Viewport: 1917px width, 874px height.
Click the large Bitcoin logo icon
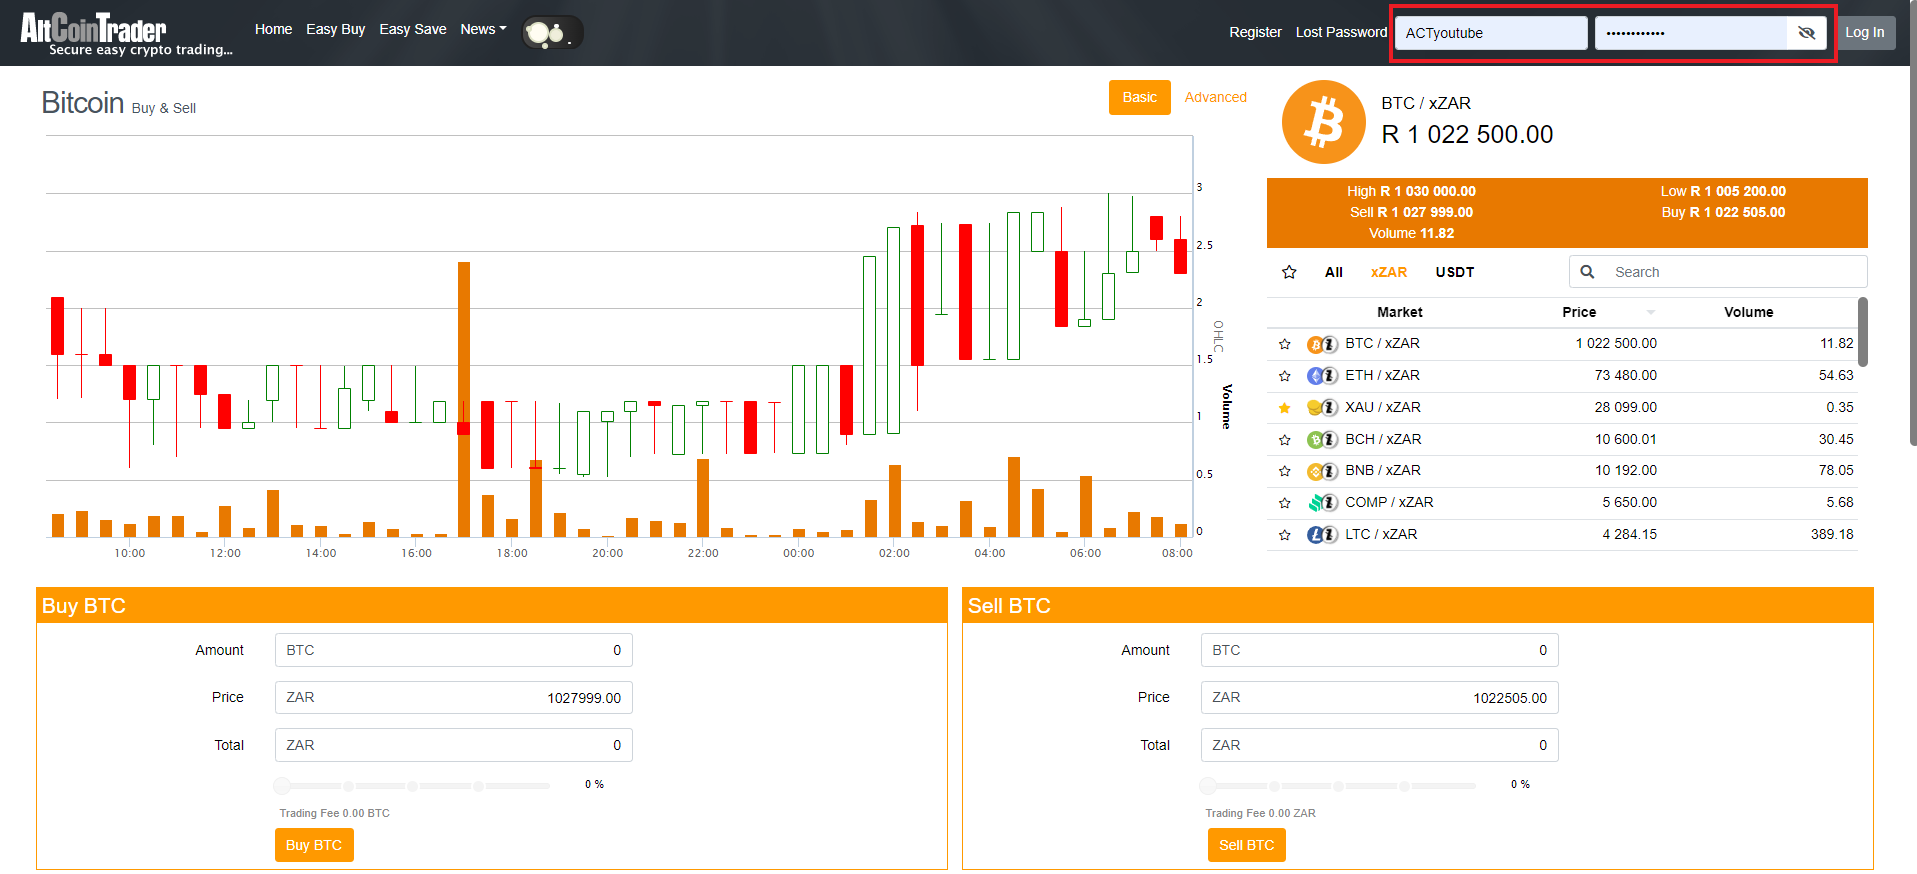(1324, 122)
